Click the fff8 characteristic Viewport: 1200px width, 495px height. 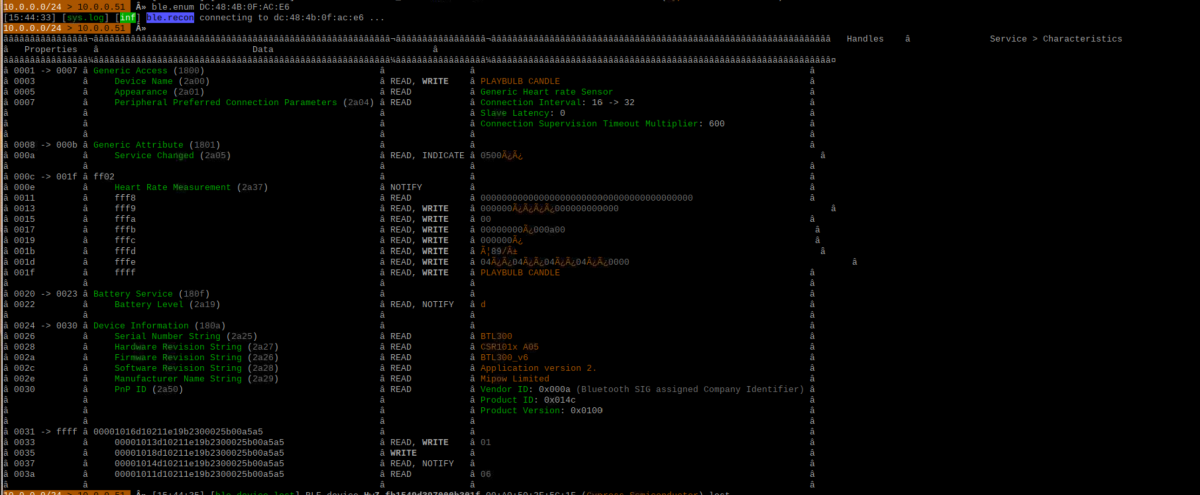125,198
